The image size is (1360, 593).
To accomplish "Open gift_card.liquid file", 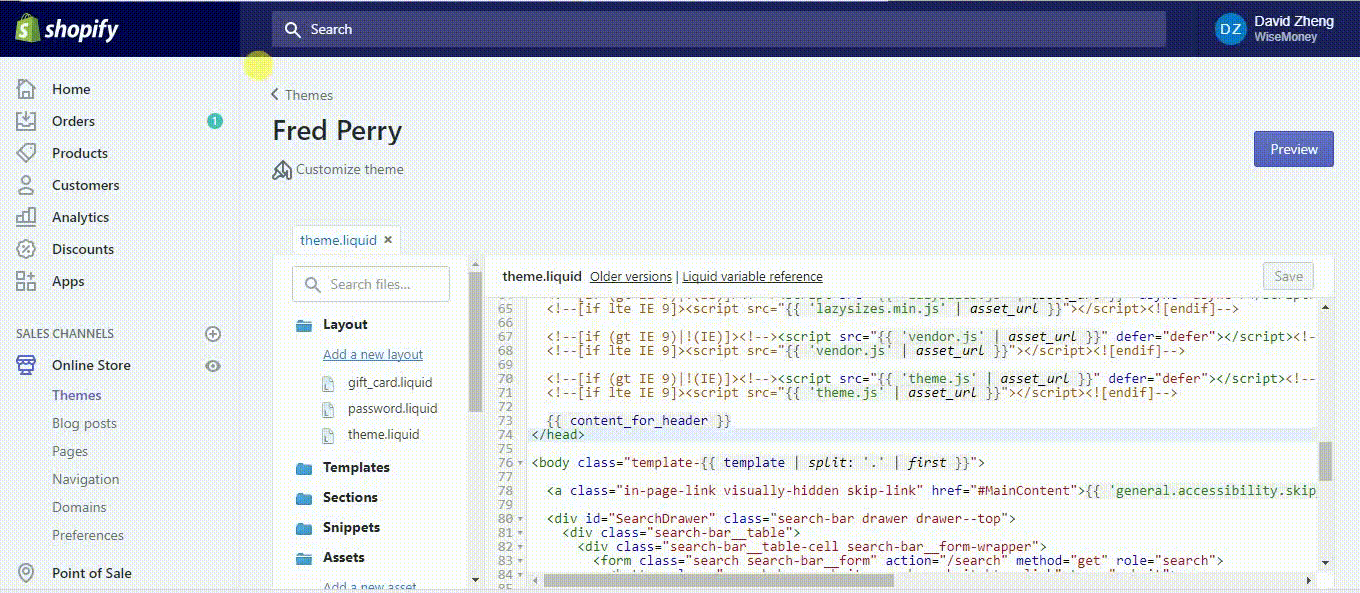I will 390,382.
